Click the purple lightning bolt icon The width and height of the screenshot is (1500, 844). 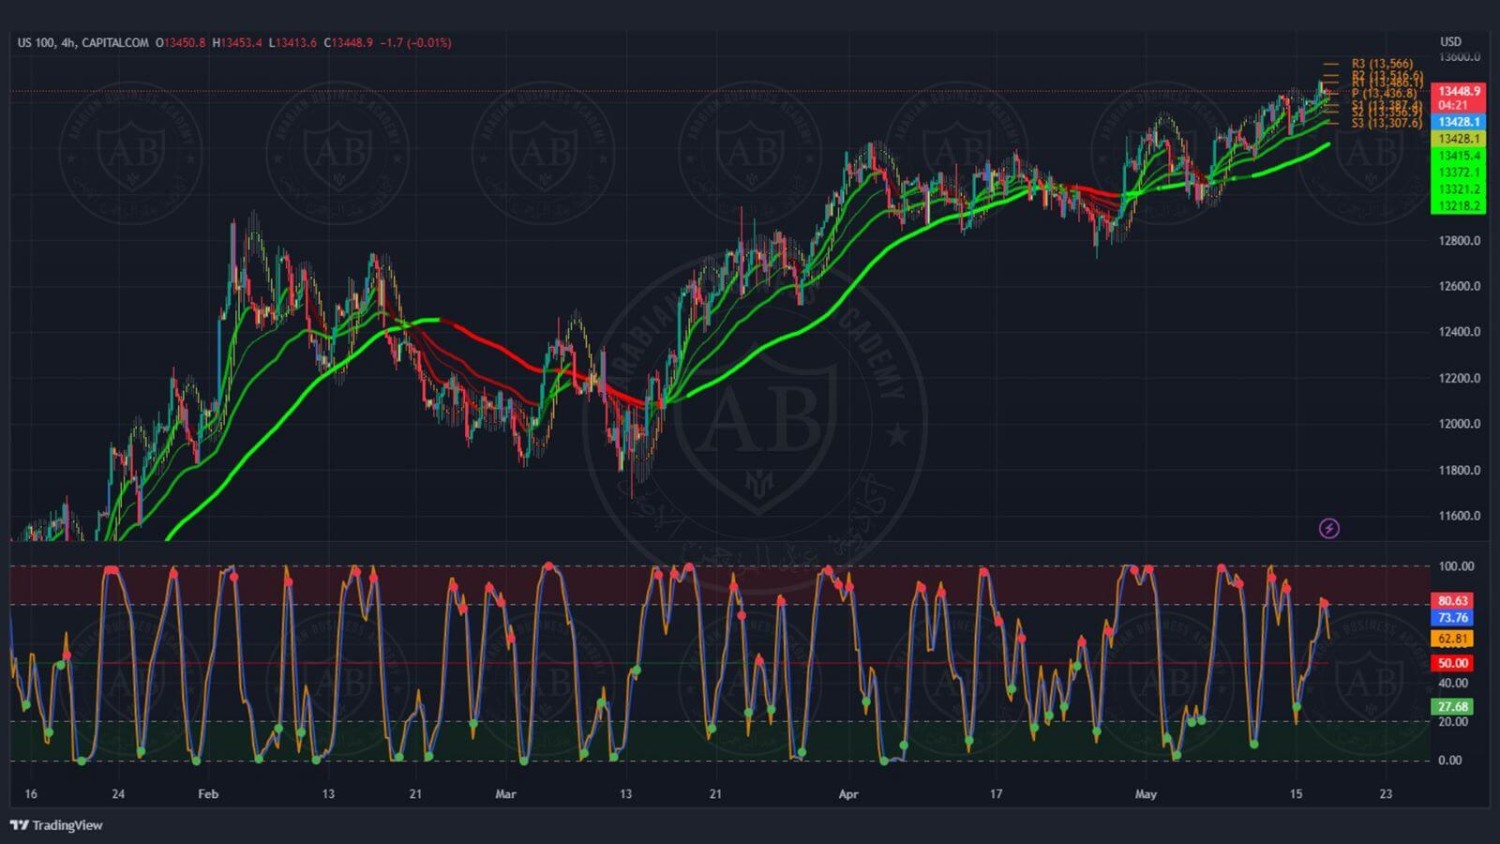(1329, 528)
